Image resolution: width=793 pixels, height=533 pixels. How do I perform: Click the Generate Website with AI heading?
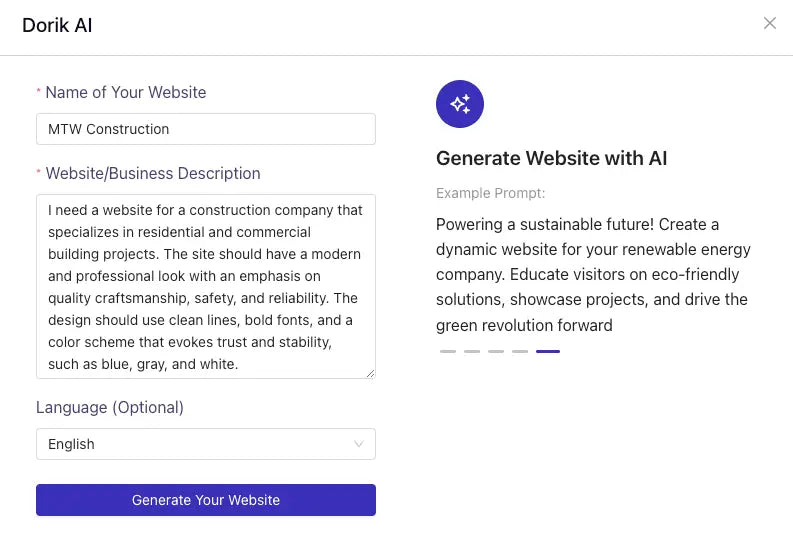point(551,158)
